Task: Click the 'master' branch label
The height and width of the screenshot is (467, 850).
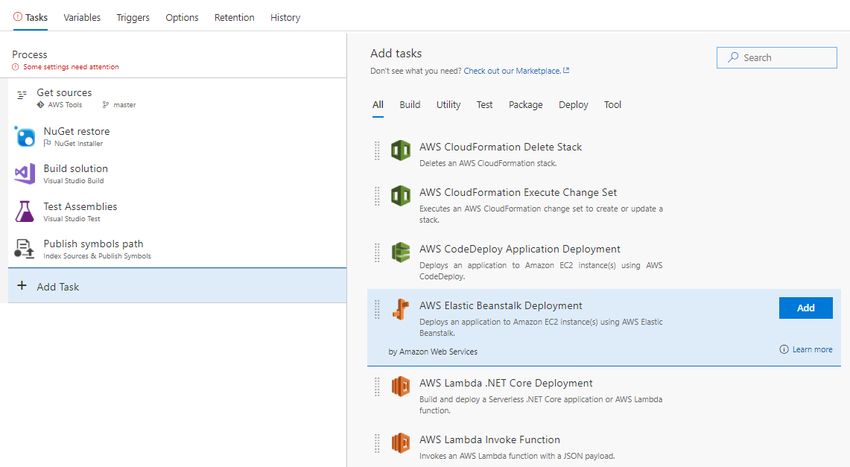Action: pyautogui.click(x=124, y=105)
